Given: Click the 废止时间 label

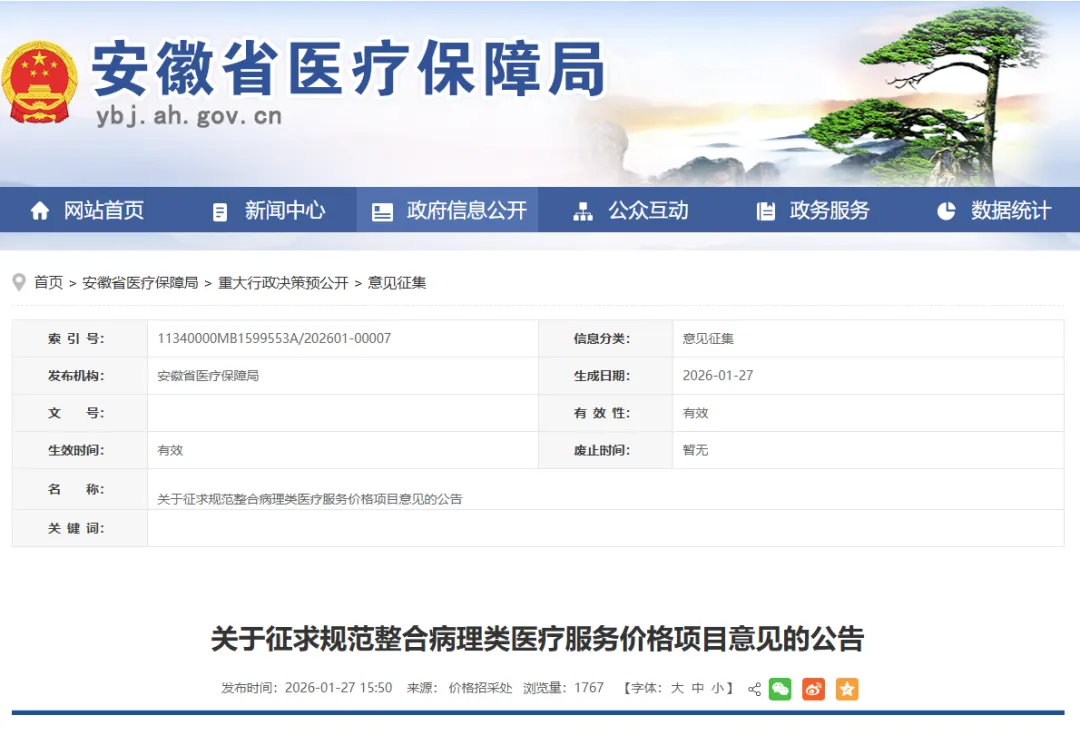Looking at the screenshot, I should tap(602, 450).
